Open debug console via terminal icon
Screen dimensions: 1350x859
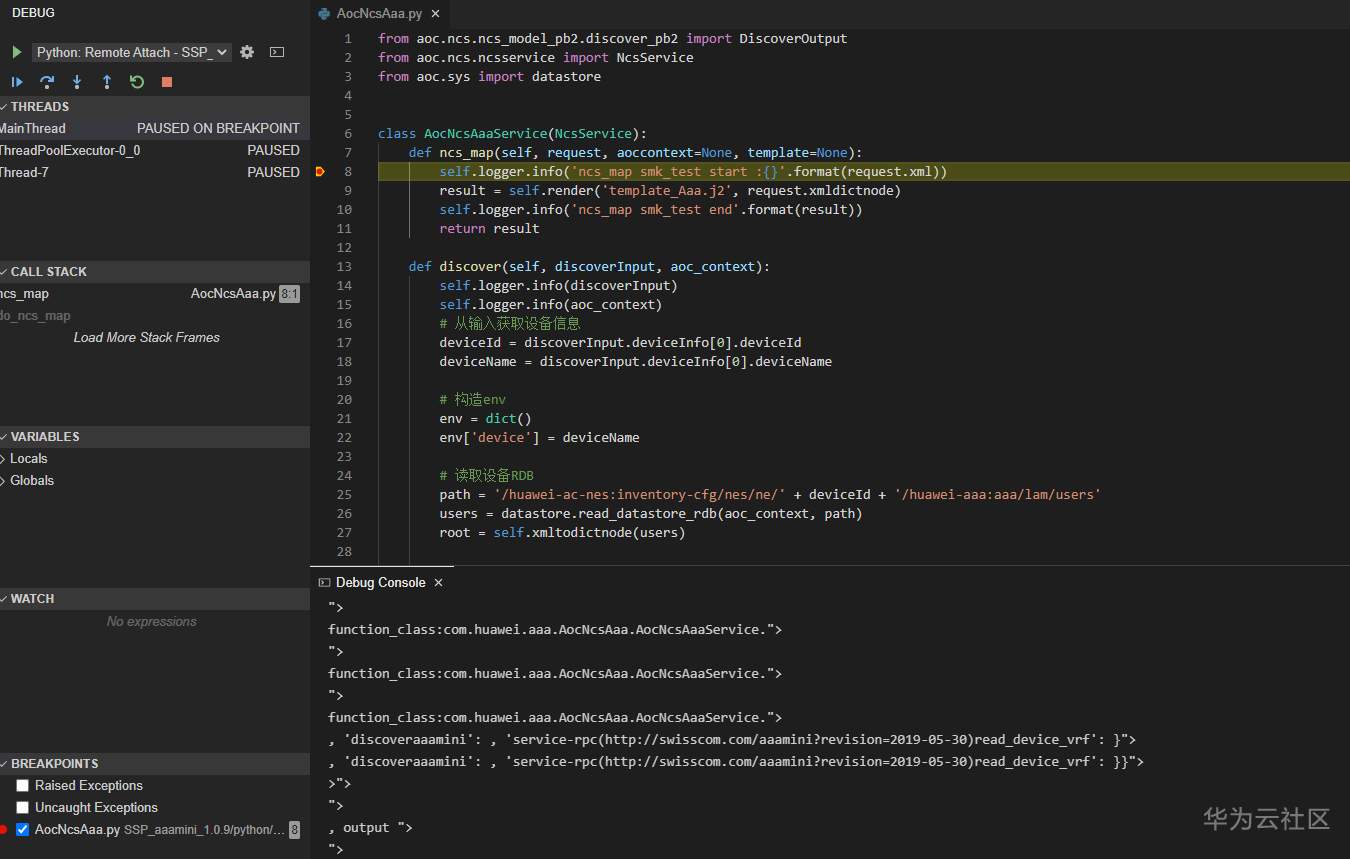(x=277, y=52)
